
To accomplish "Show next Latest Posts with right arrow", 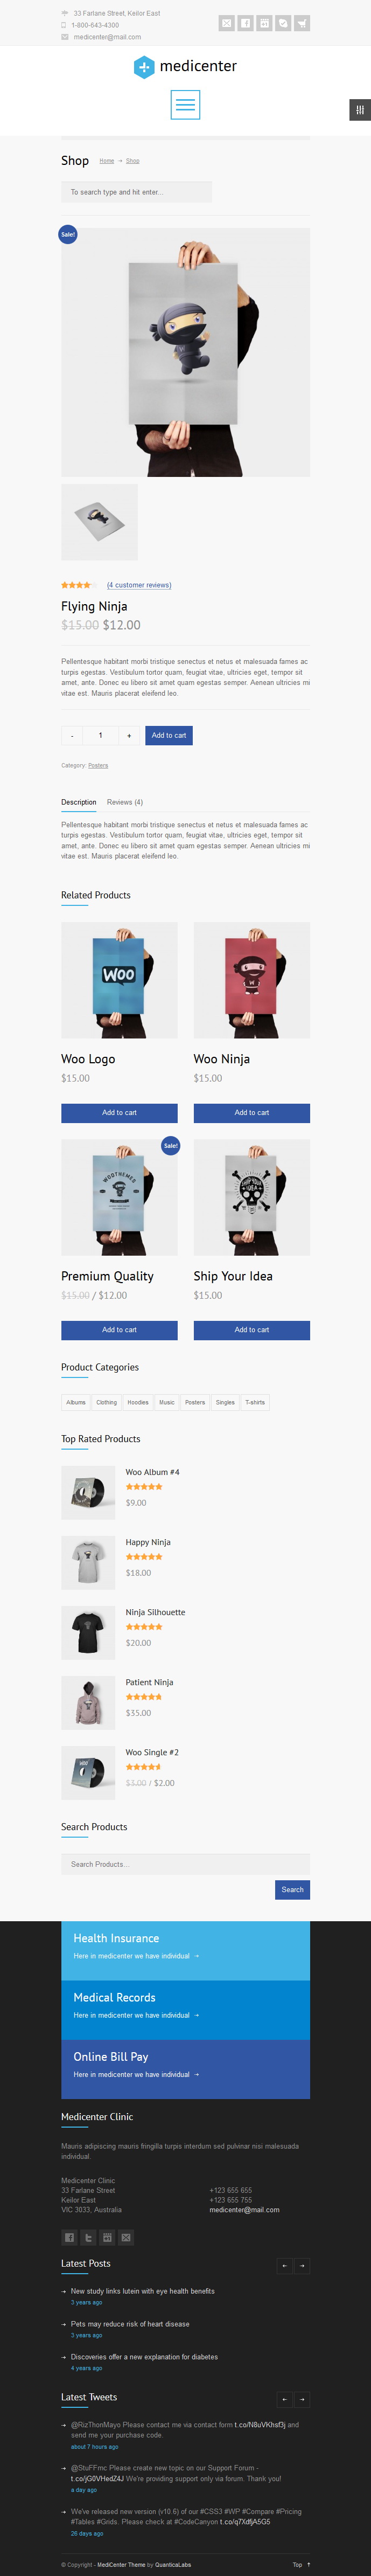I will (x=302, y=2266).
